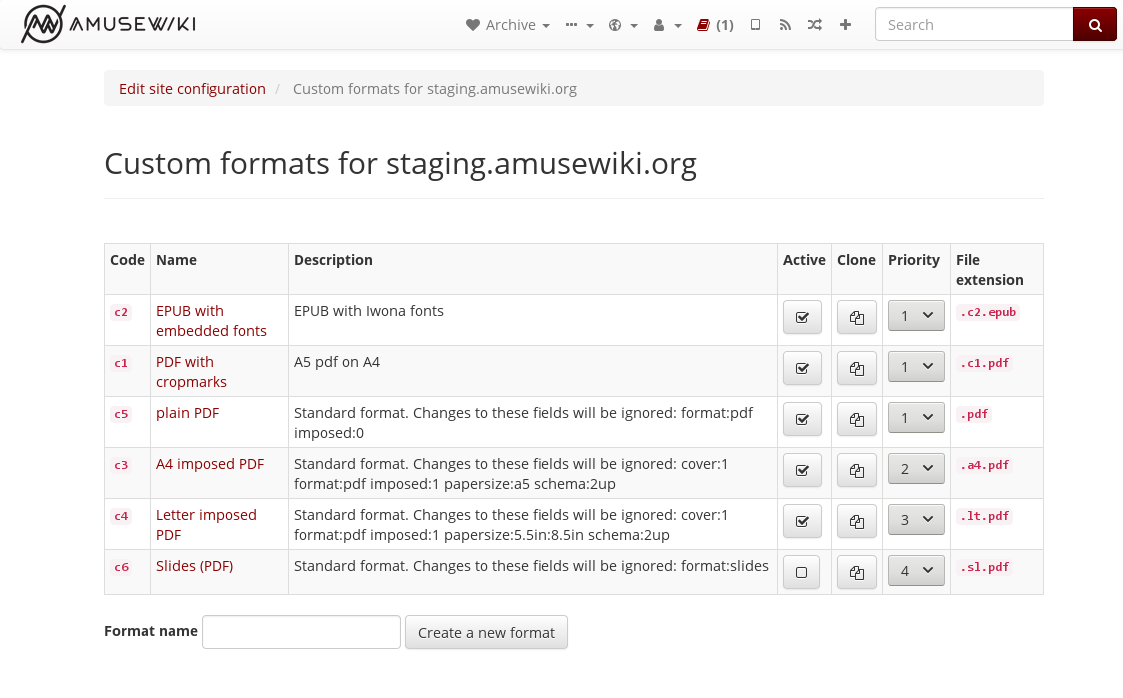The width and height of the screenshot is (1123, 698).
Task: Deactivate the plain PDF format
Action: tap(802, 420)
